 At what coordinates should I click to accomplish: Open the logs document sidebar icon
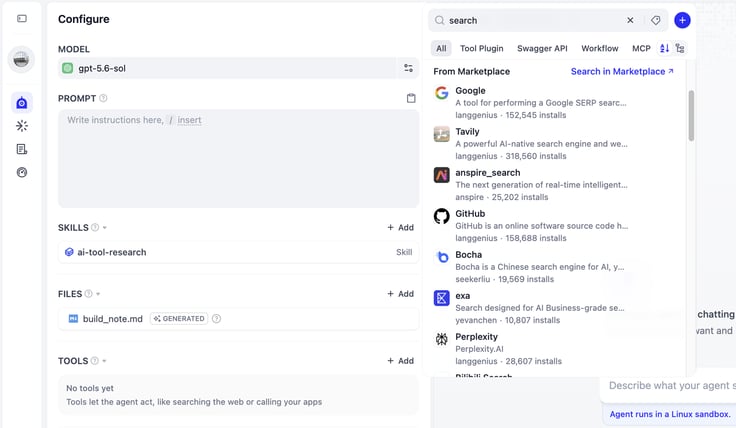pos(22,149)
